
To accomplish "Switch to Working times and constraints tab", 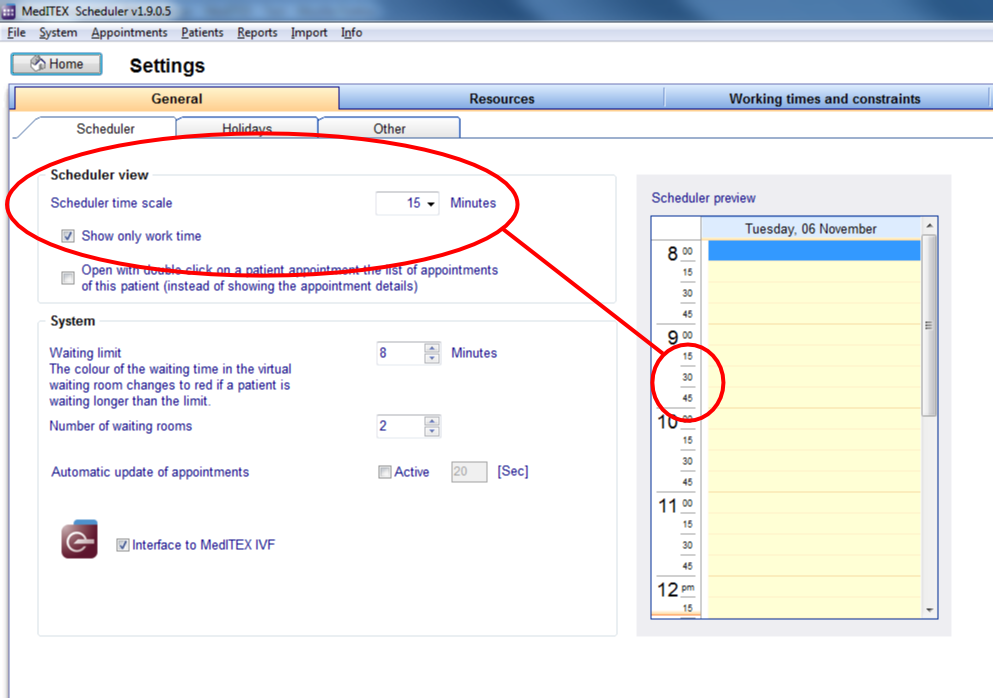I will 825,99.
